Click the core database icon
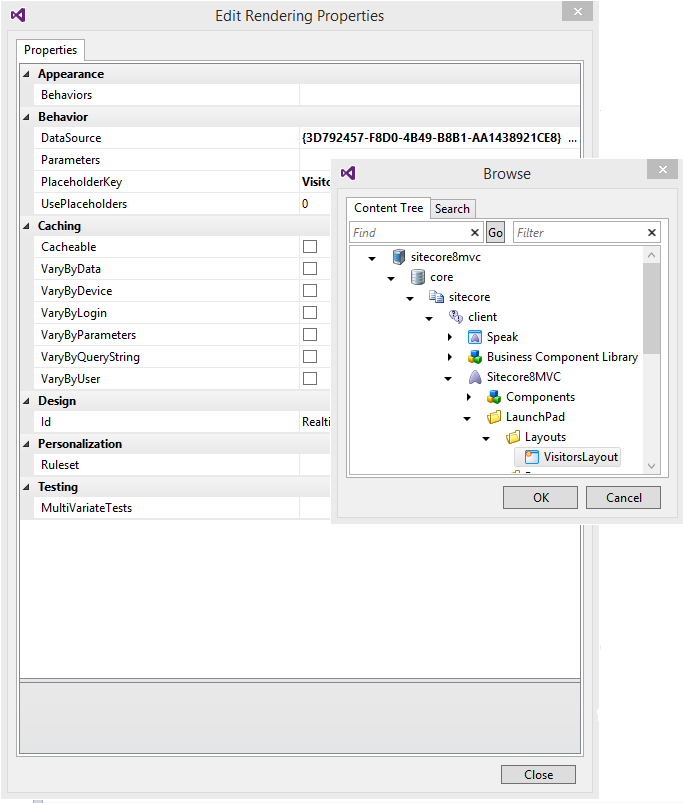Image resolution: width=683 pixels, height=803 pixels. pyautogui.click(x=417, y=277)
